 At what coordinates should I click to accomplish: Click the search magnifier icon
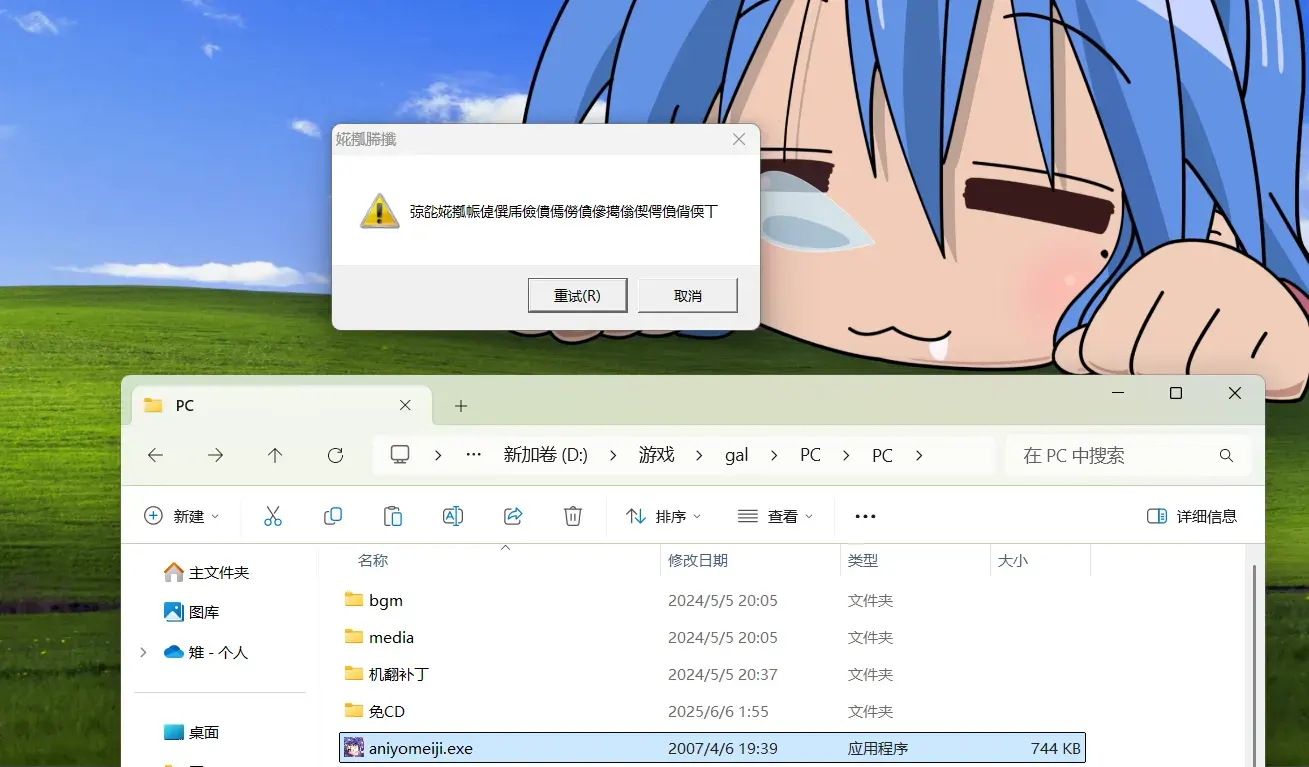click(x=1226, y=455)
